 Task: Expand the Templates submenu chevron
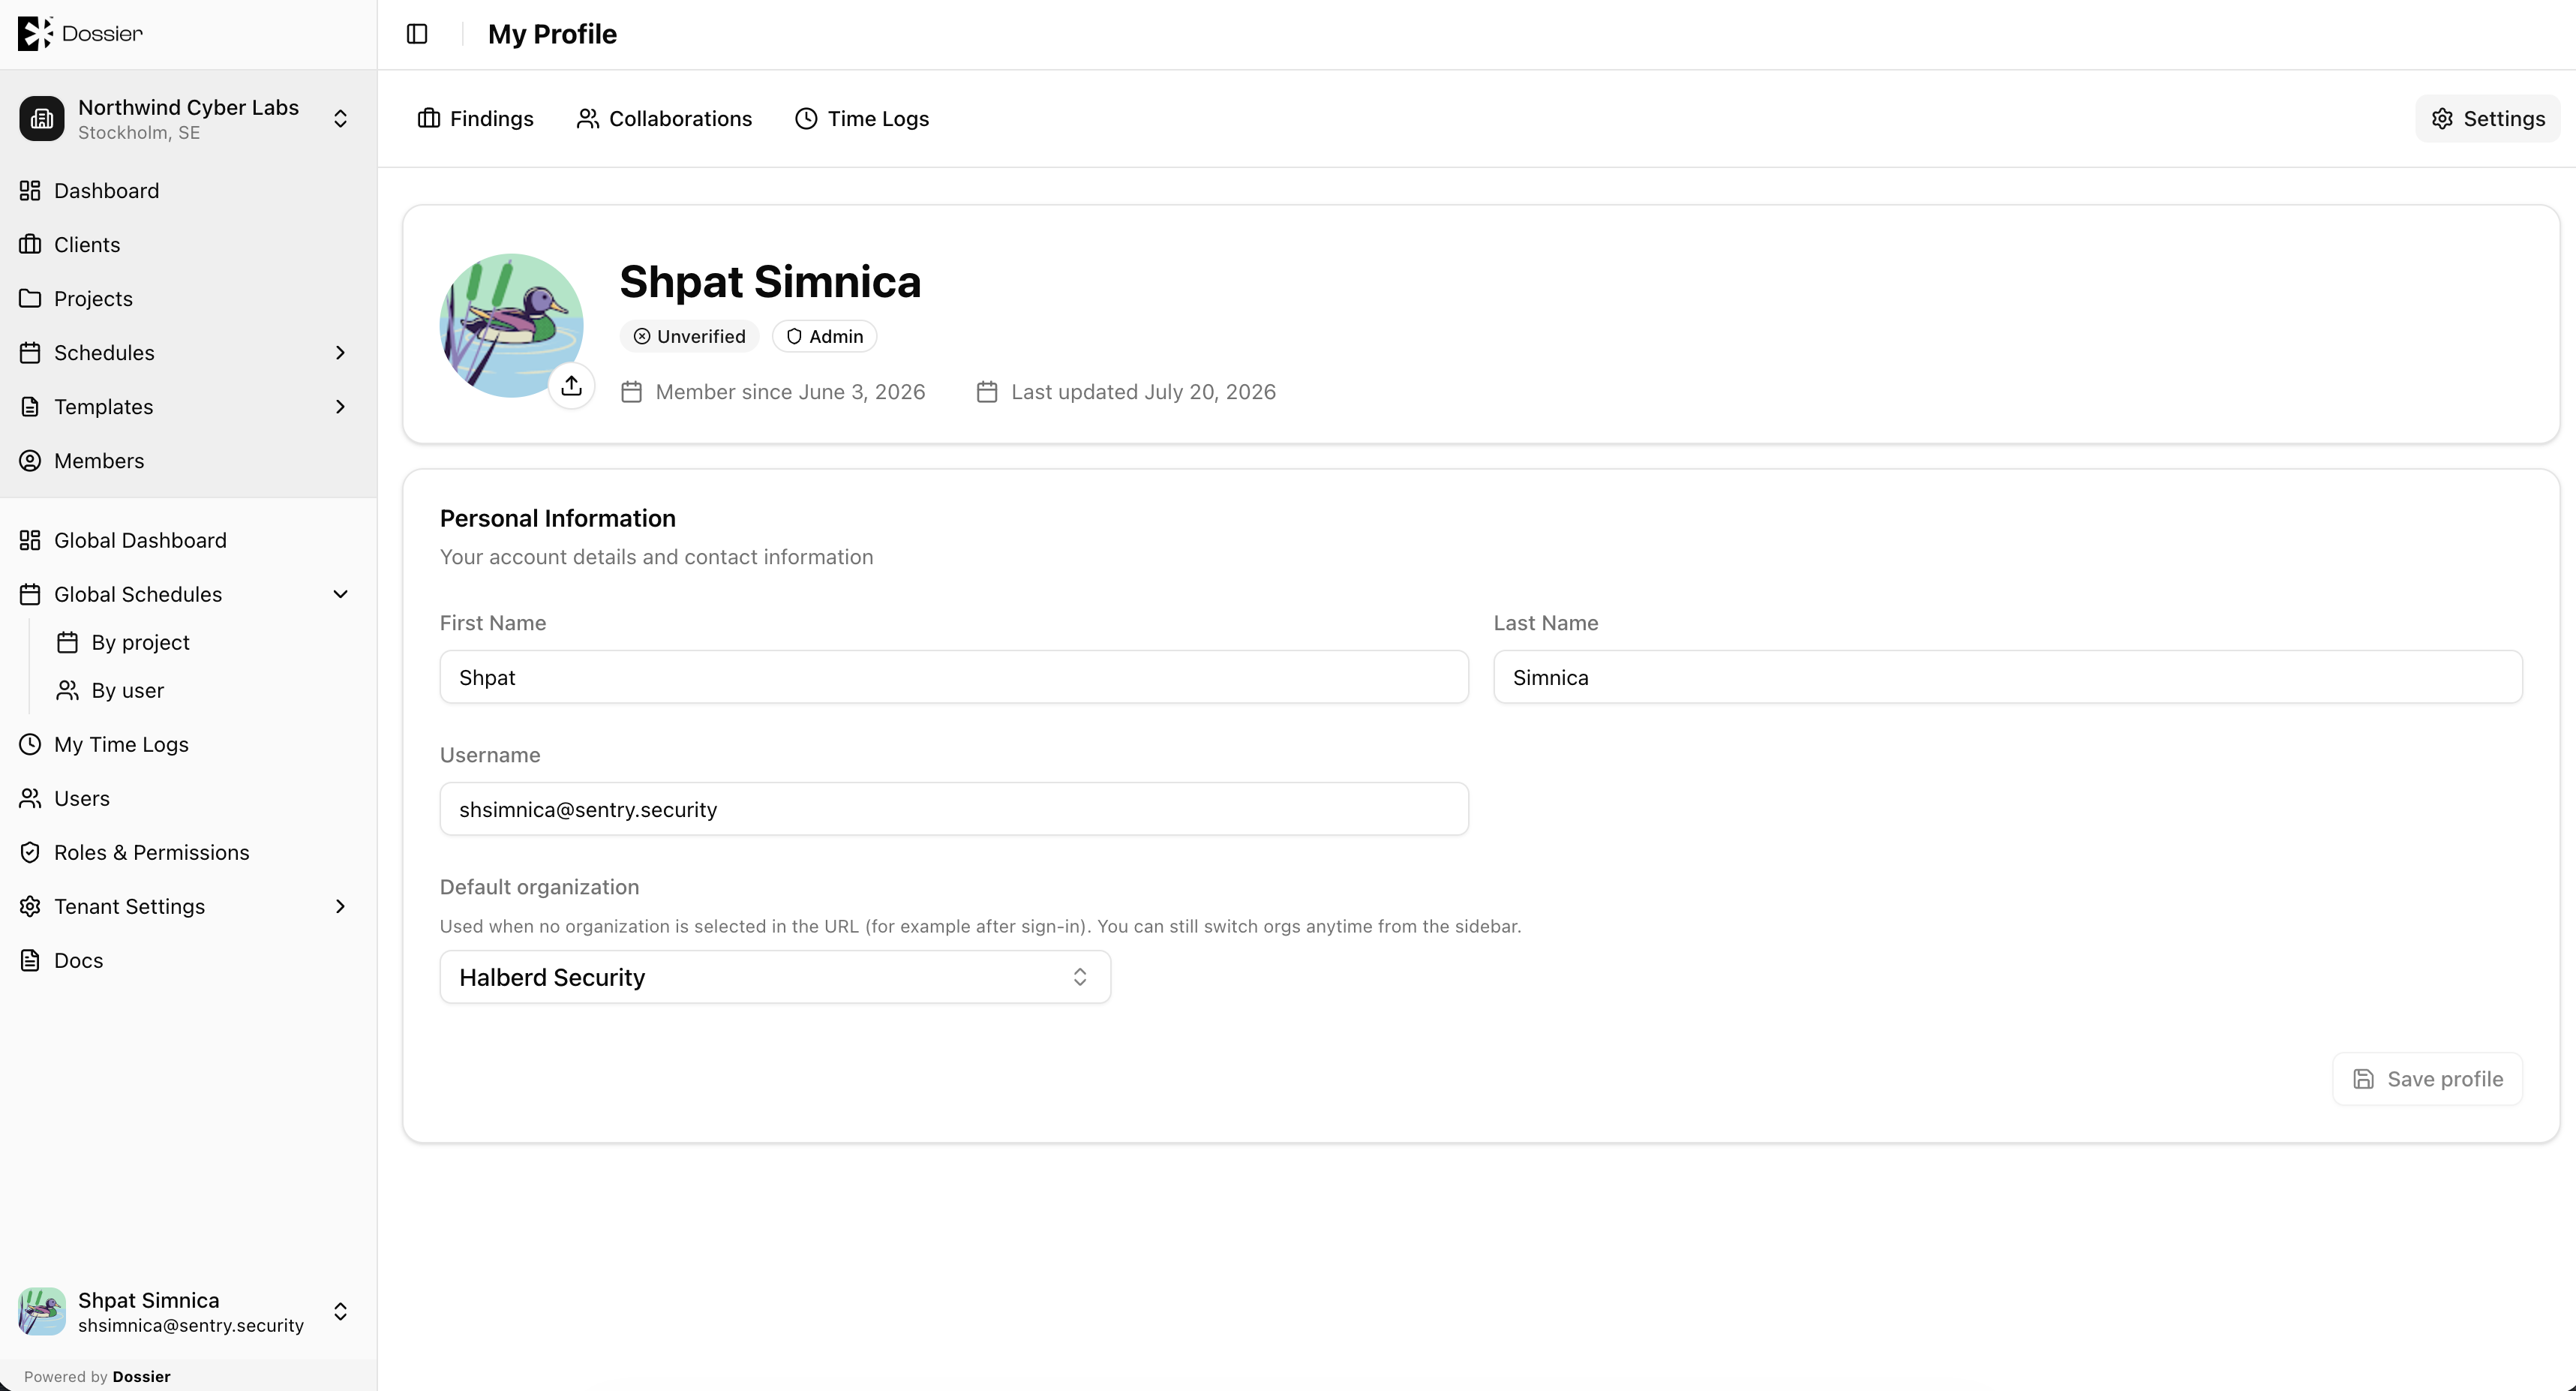(x=340, y=406)
